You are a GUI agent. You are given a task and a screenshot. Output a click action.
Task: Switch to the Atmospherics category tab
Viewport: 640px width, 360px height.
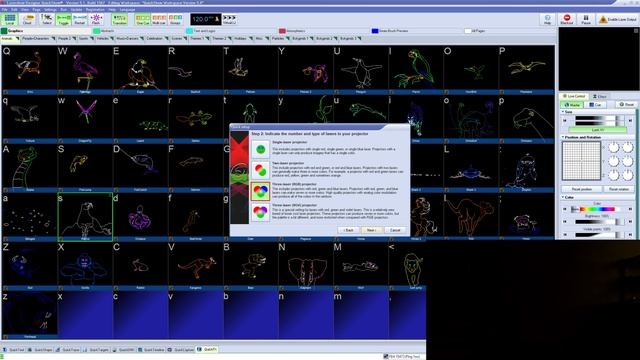(292, 31)
